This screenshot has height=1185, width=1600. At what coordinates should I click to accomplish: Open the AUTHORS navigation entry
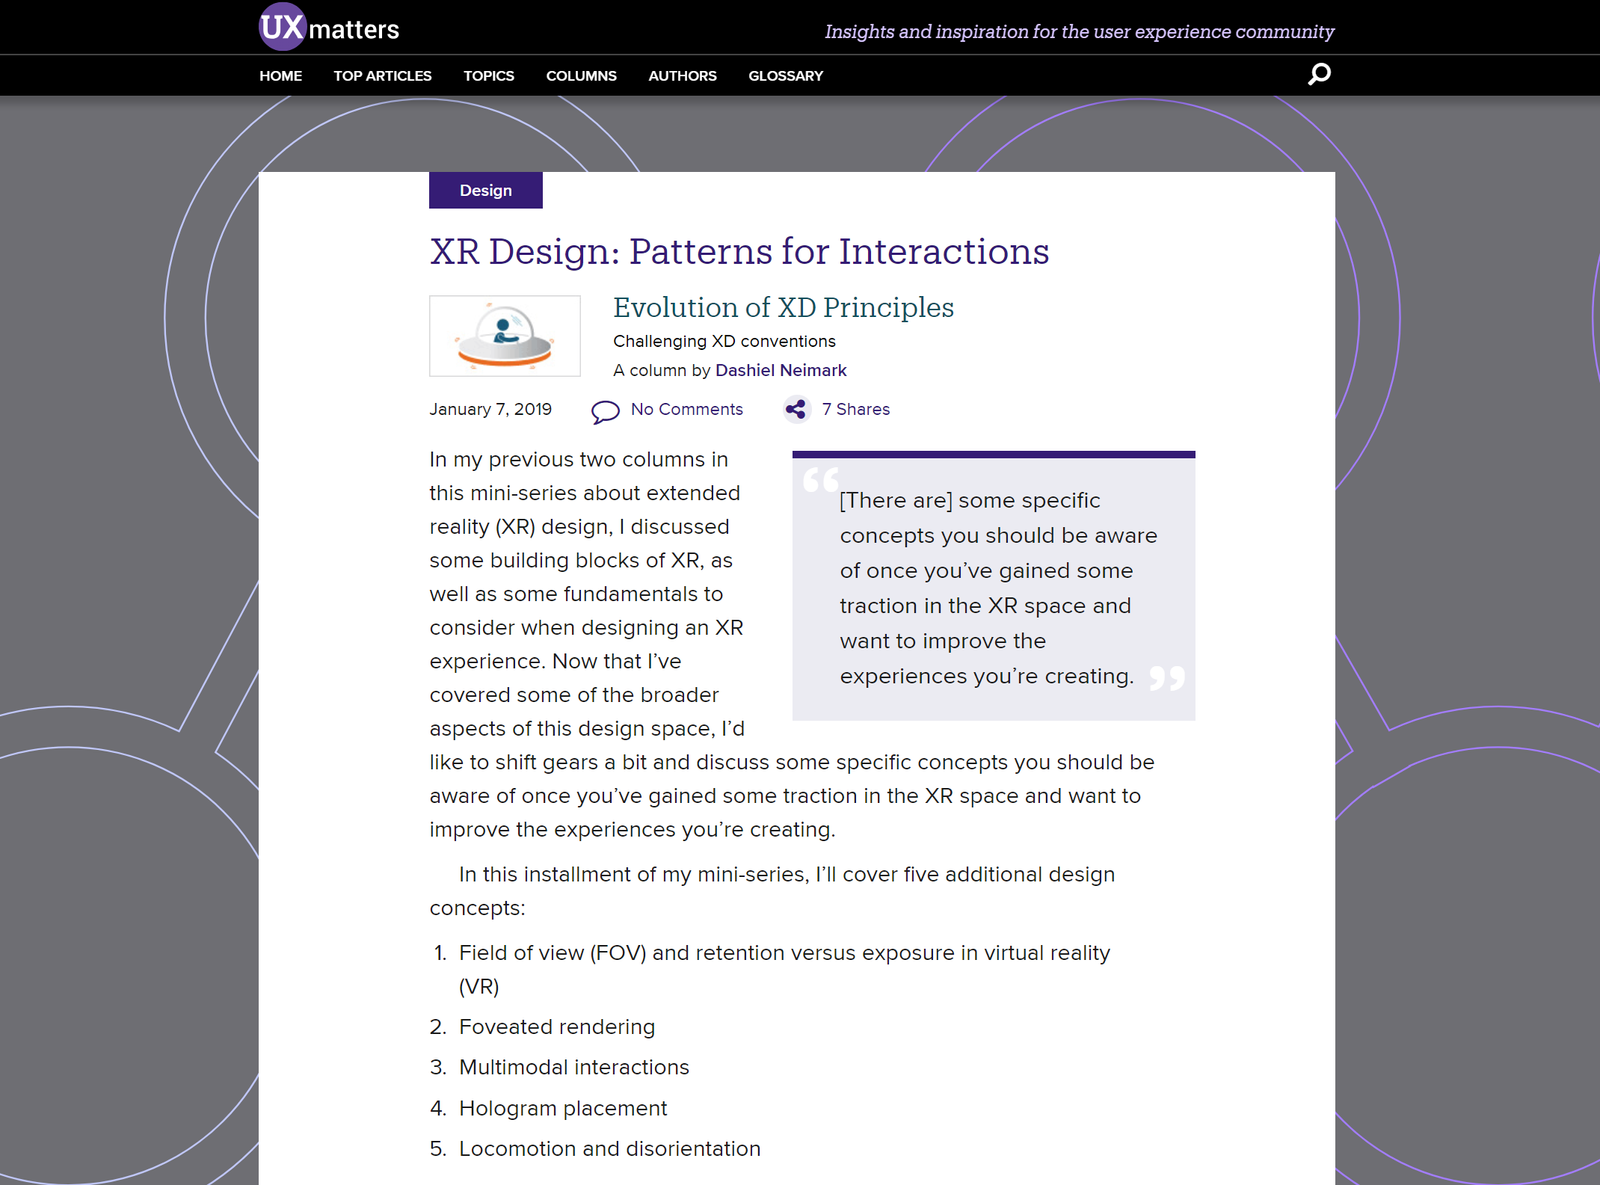pos(682,75)
